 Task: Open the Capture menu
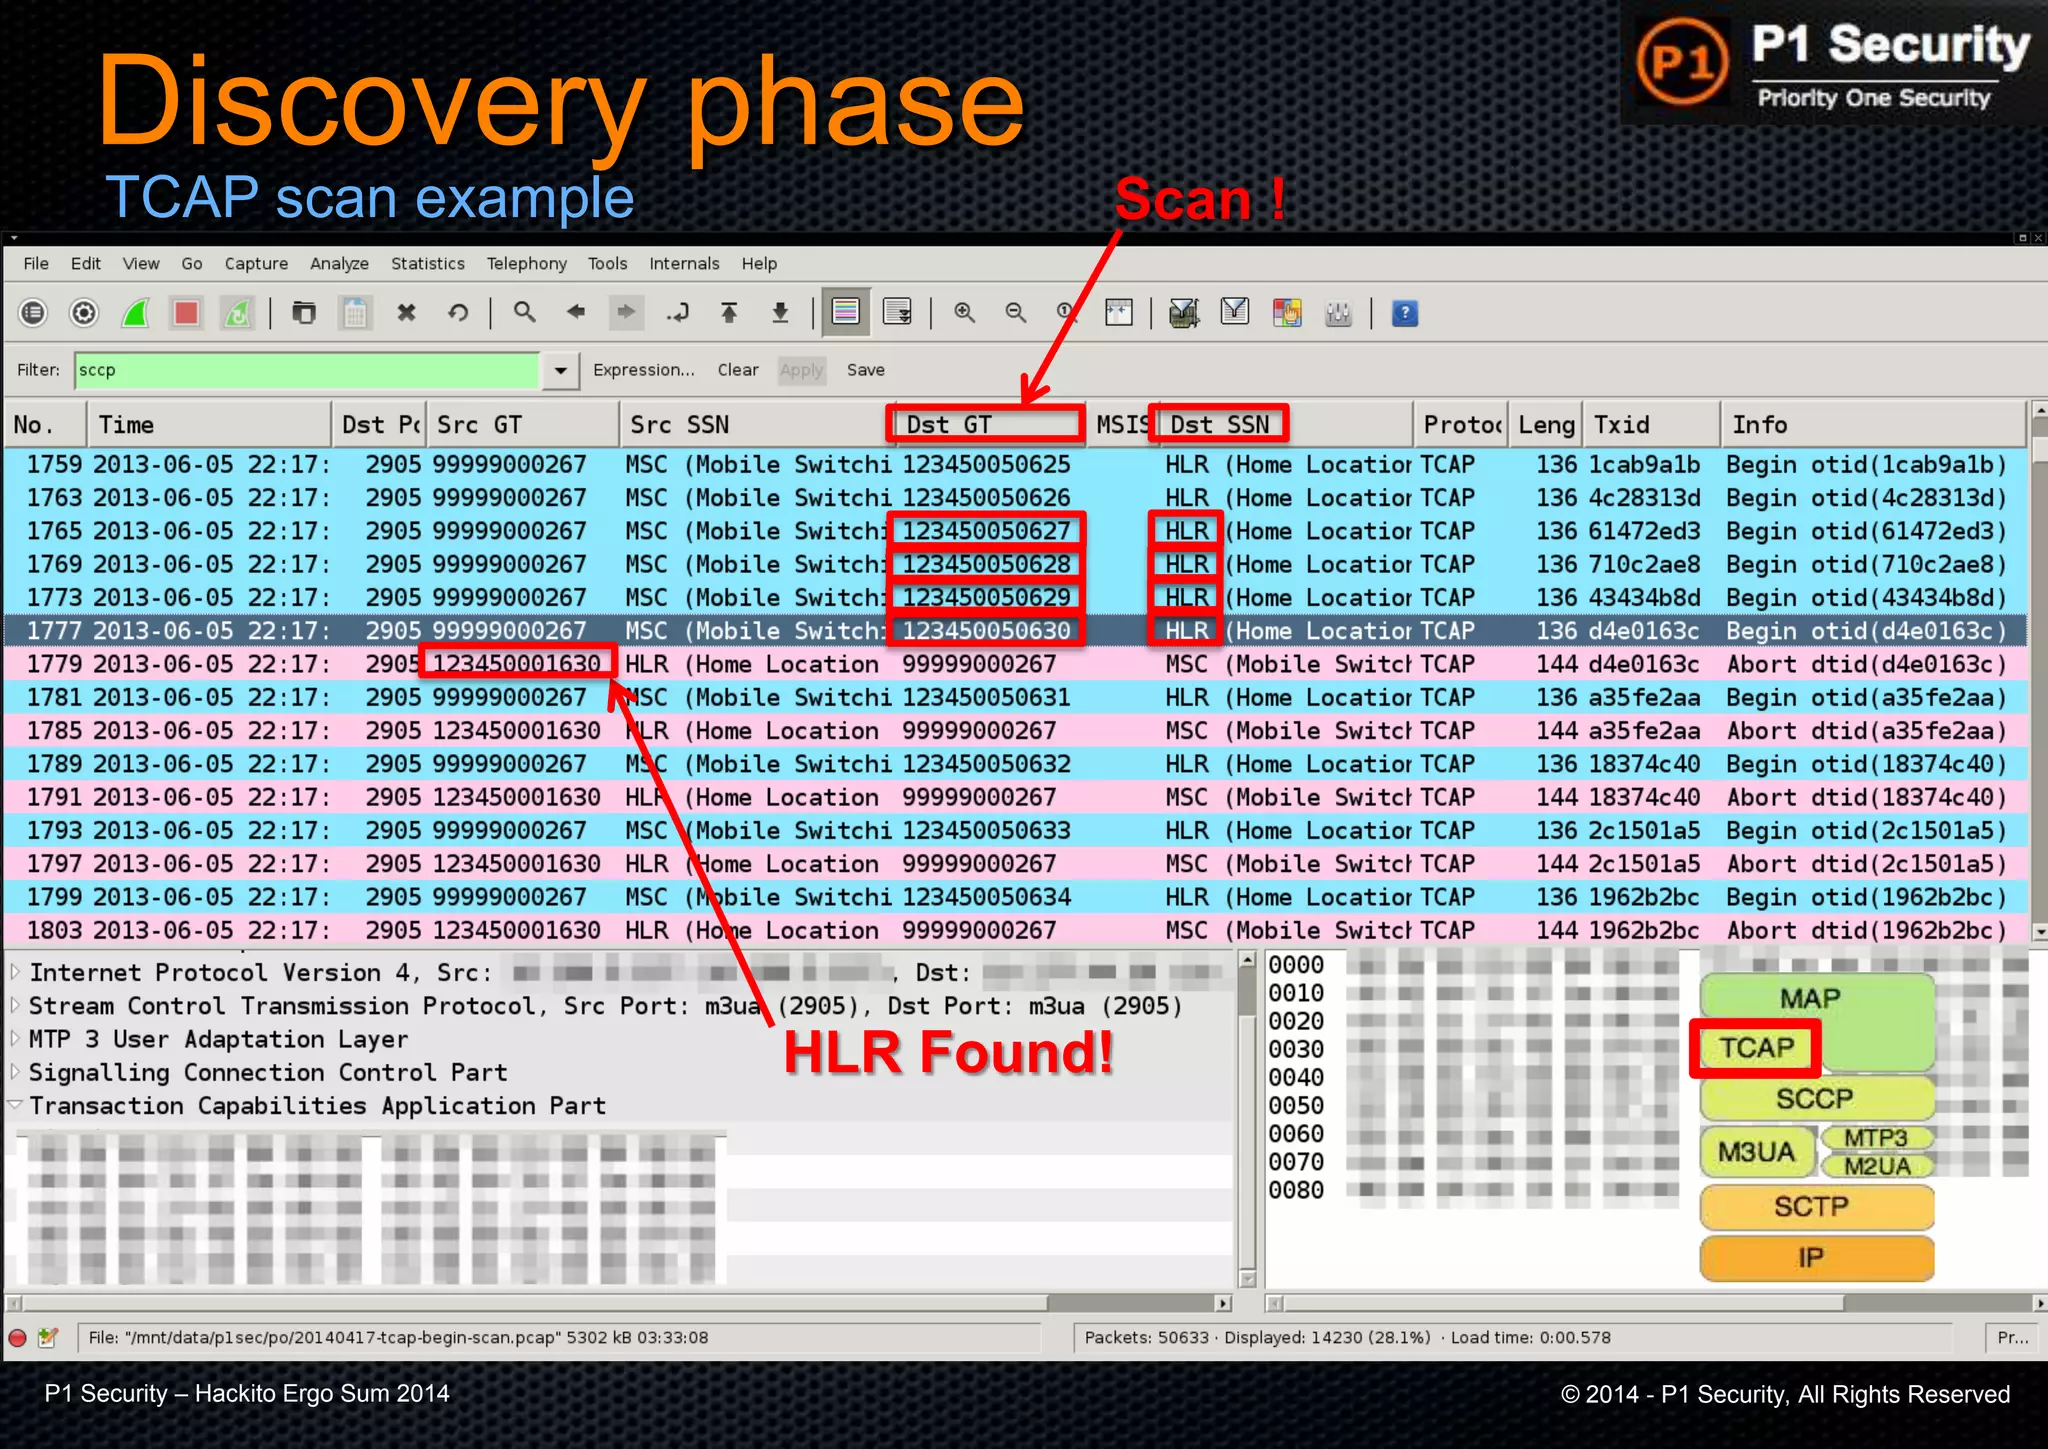coord(256,264)
